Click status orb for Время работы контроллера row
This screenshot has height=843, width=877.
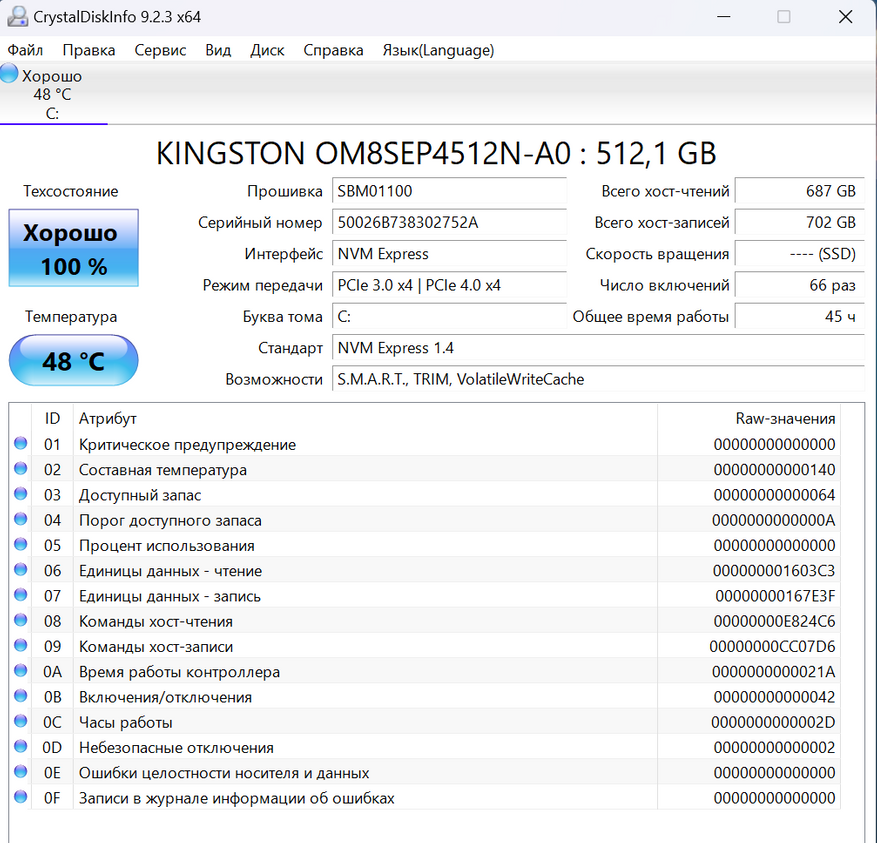tap(21, 670)
